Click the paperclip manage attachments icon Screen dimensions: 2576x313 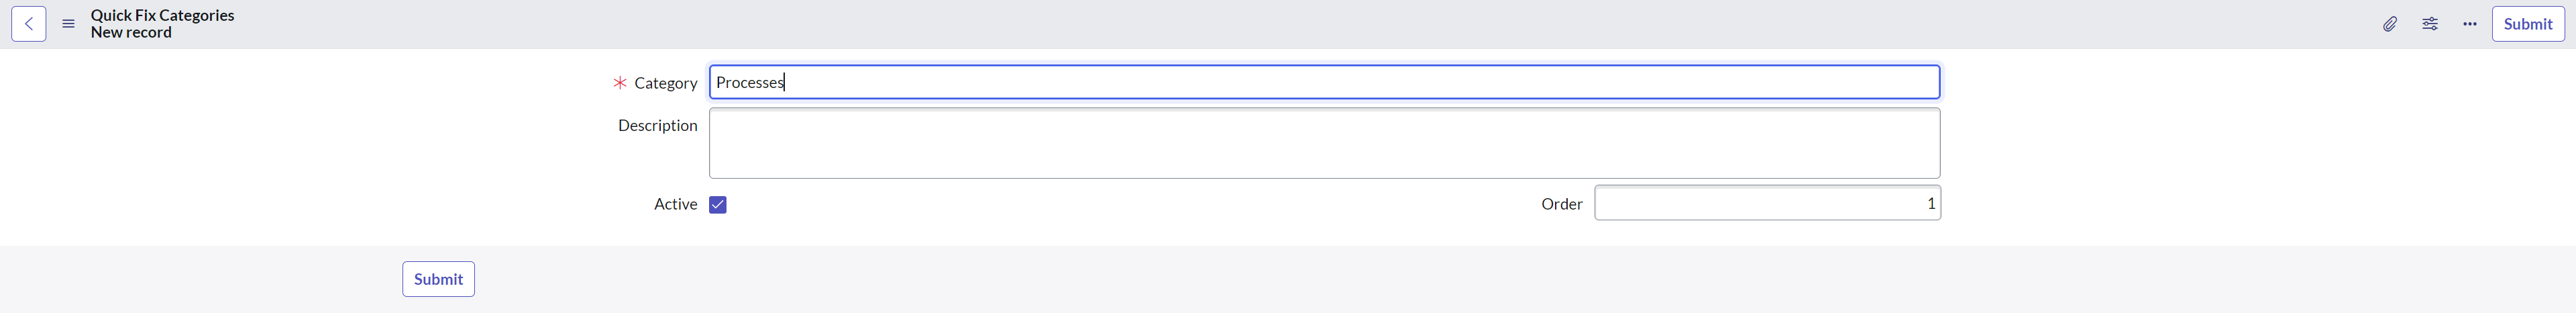pos(2389,24)
